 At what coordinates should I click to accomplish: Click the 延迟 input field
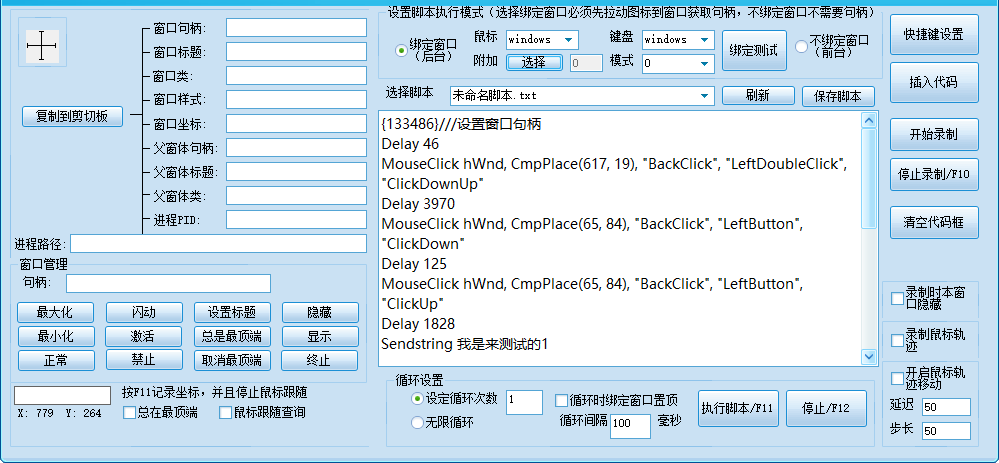[x=946, y=407]
